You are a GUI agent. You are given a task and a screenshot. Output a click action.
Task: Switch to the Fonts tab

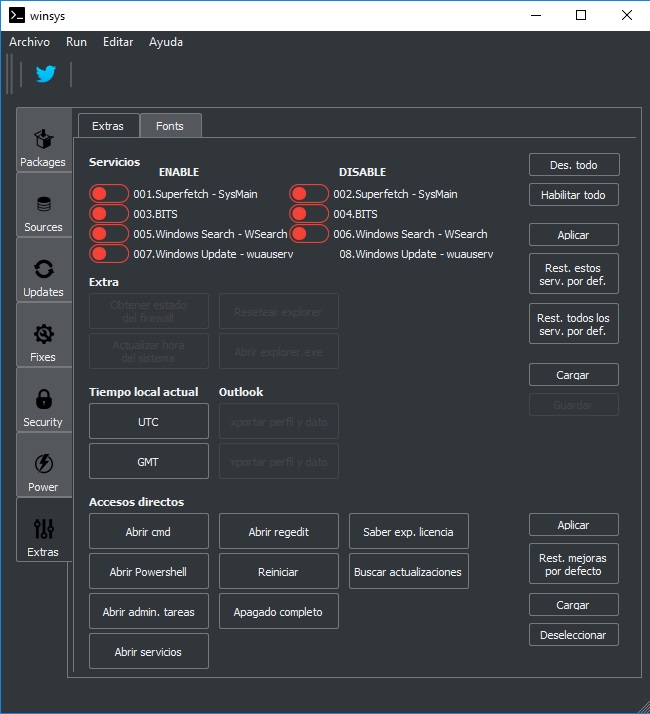[170, 126]
